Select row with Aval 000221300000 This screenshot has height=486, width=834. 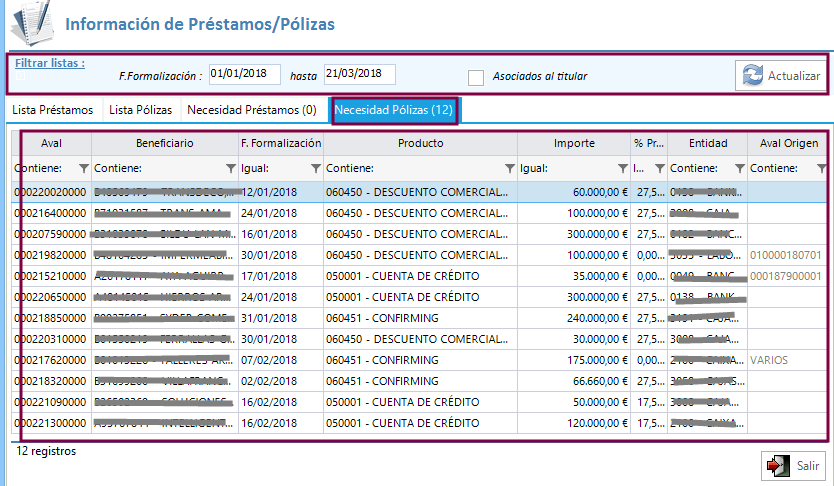[x=419, y=423]
